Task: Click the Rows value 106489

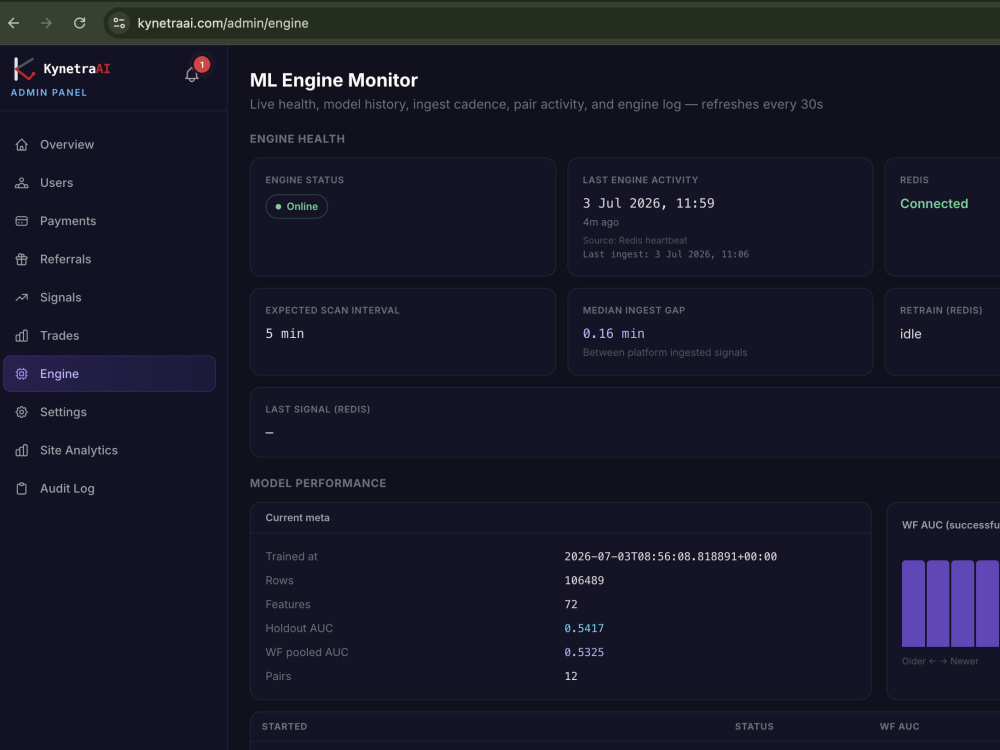Action: (x=584, y=580)
